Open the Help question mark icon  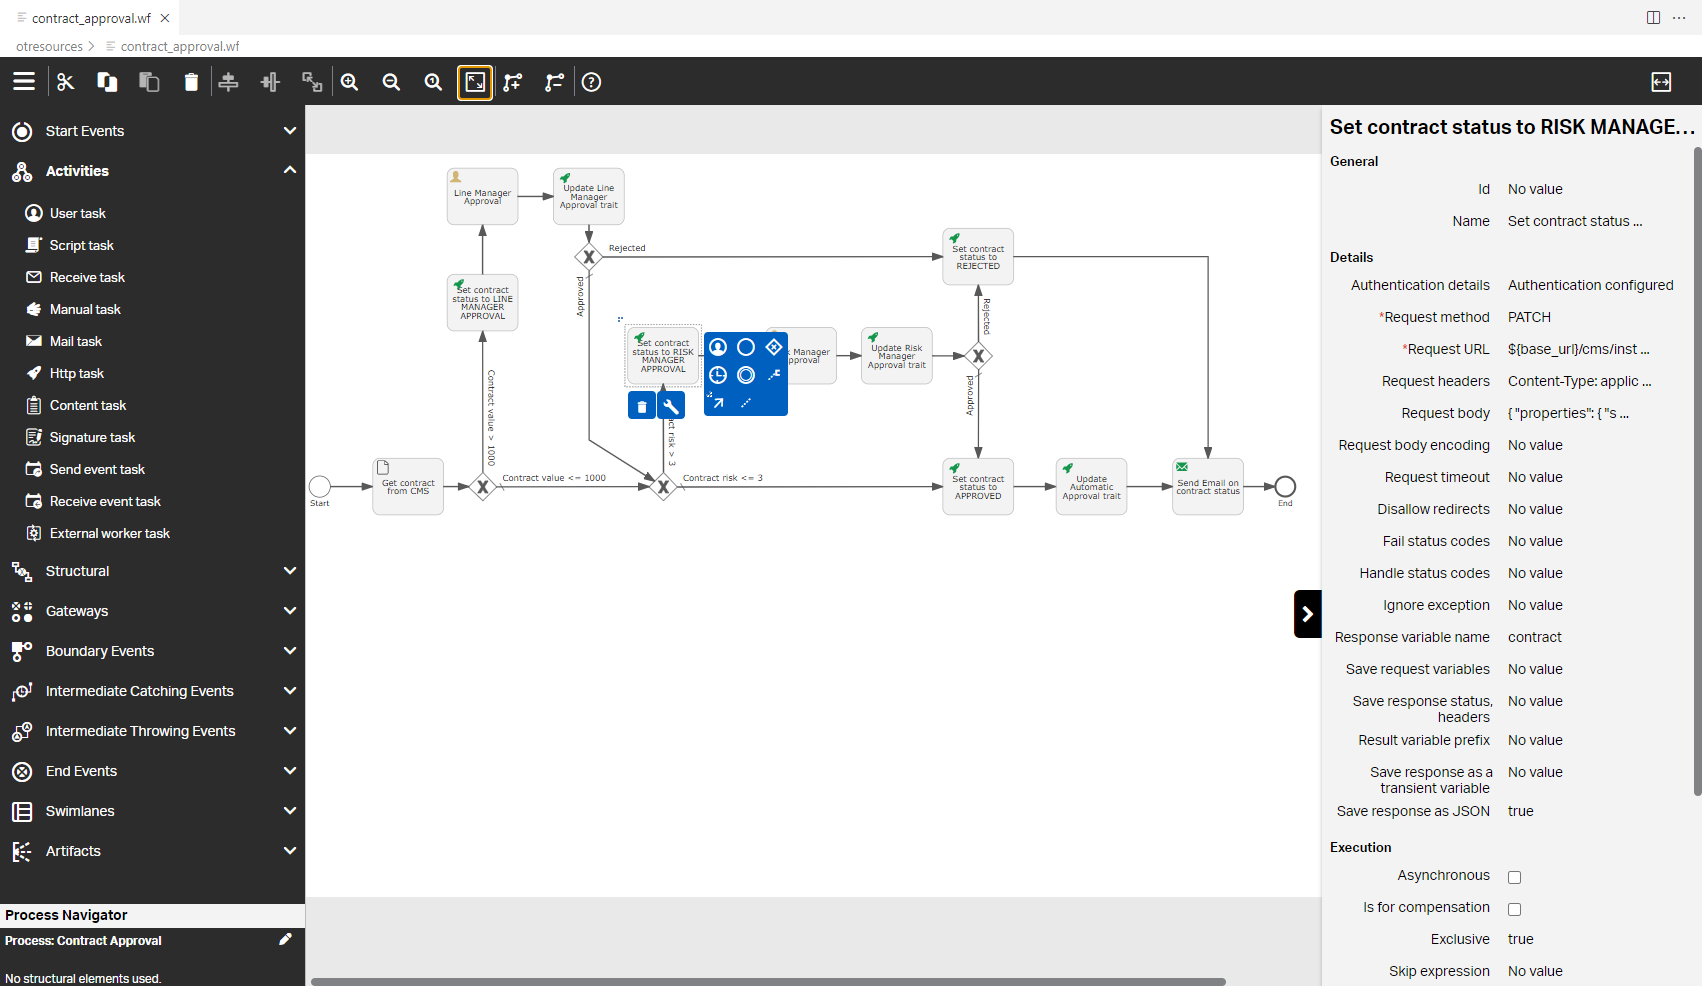tap(592, 82)
